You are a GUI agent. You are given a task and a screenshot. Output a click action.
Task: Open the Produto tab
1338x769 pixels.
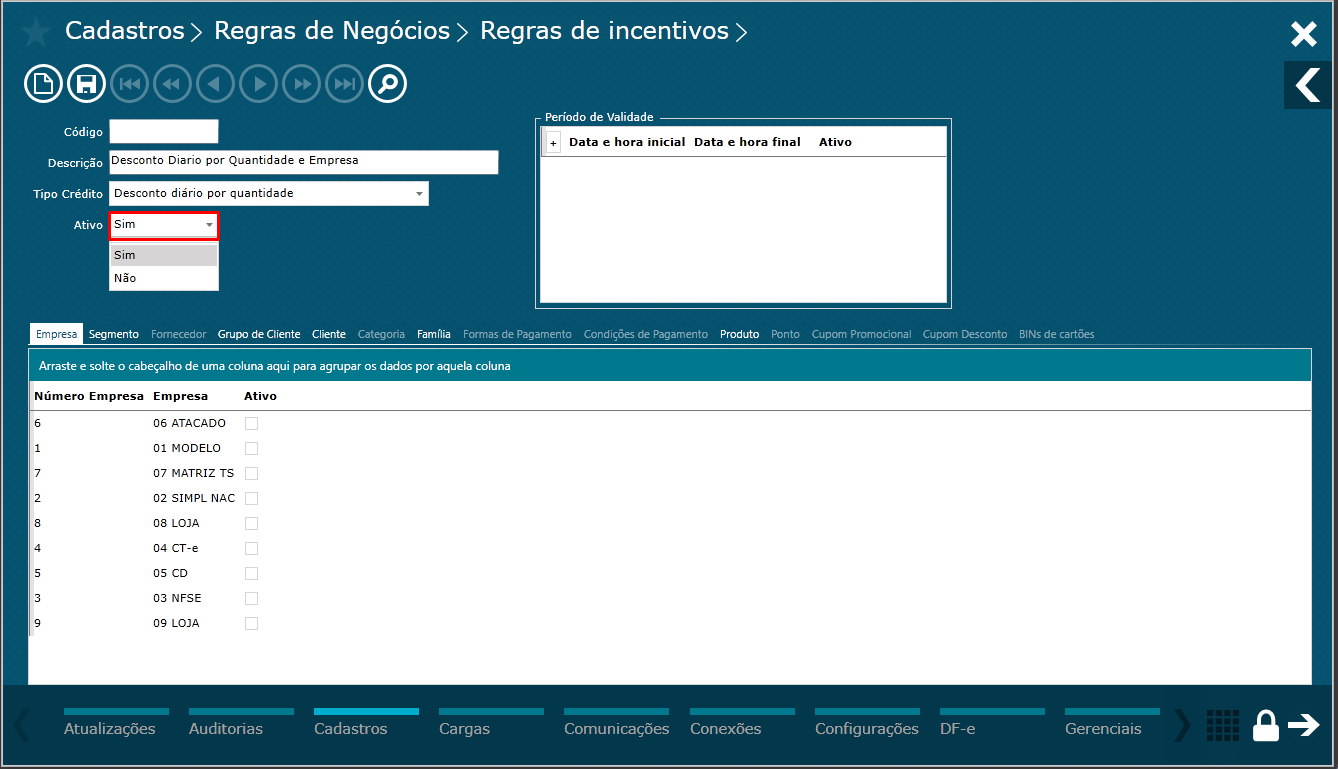click(x=739, y=334)
